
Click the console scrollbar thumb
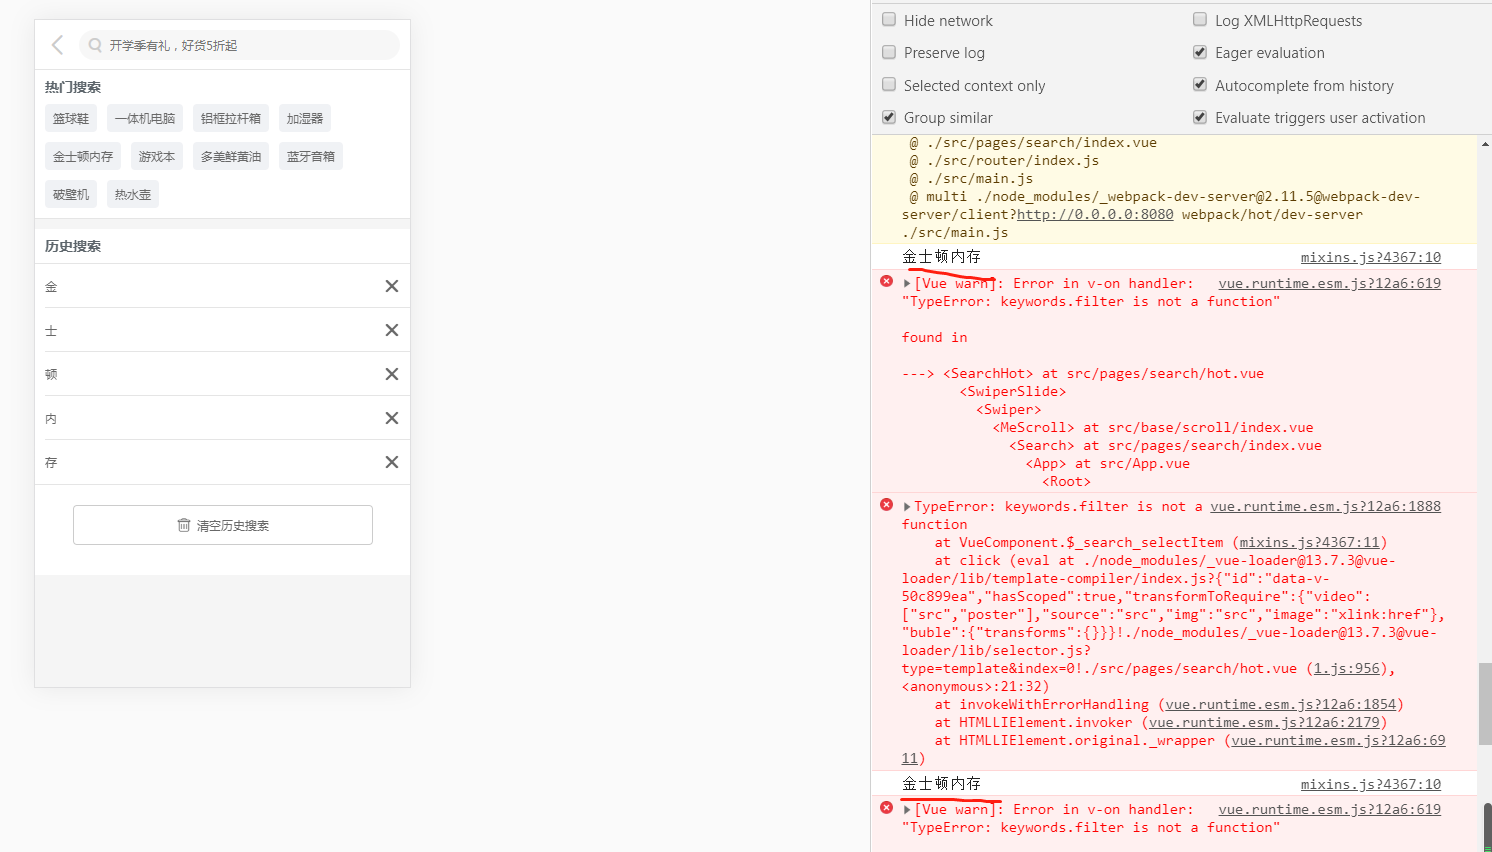(x=1485, y=703)
